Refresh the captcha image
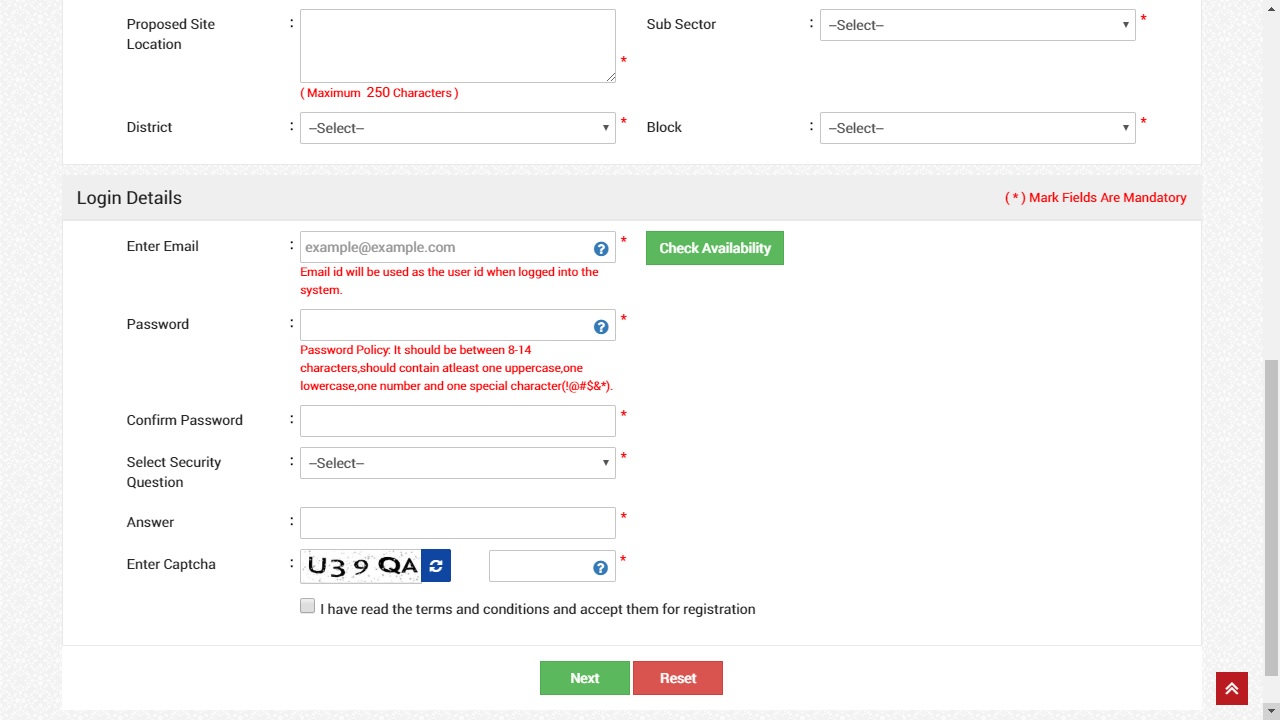Image resolution: width=1280 pixels, height=720 pixels. pyautogui.click(x=436, y=566)
